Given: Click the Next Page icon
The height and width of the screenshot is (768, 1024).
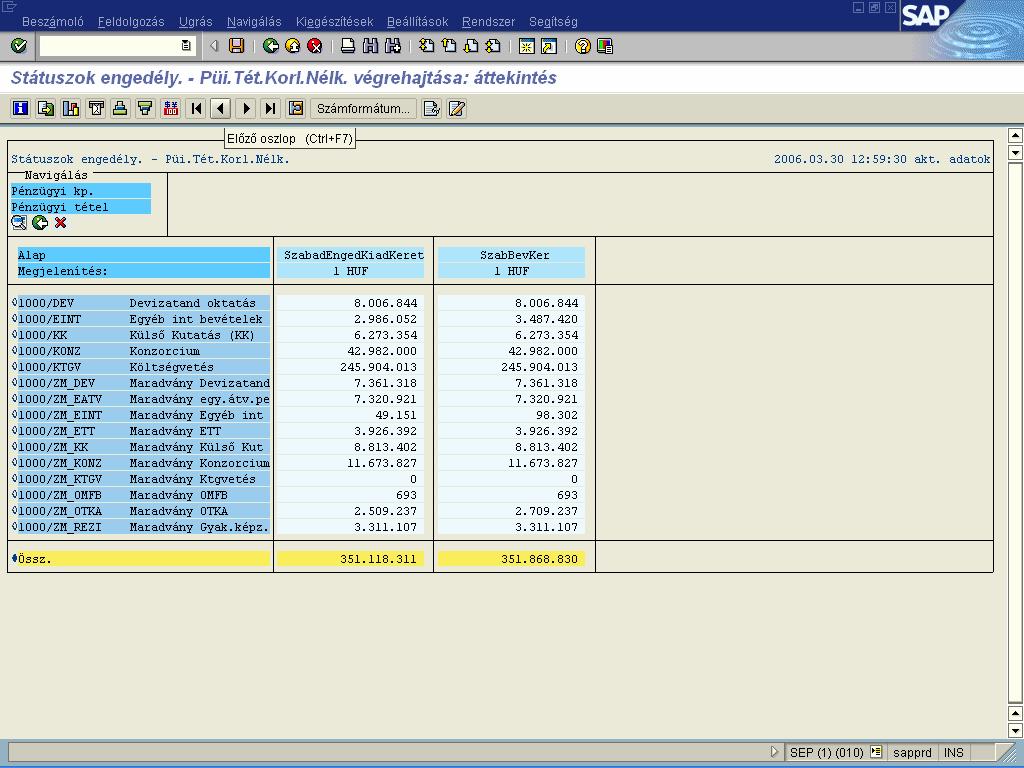Looking at the screenshot, I should pos(471,46).
